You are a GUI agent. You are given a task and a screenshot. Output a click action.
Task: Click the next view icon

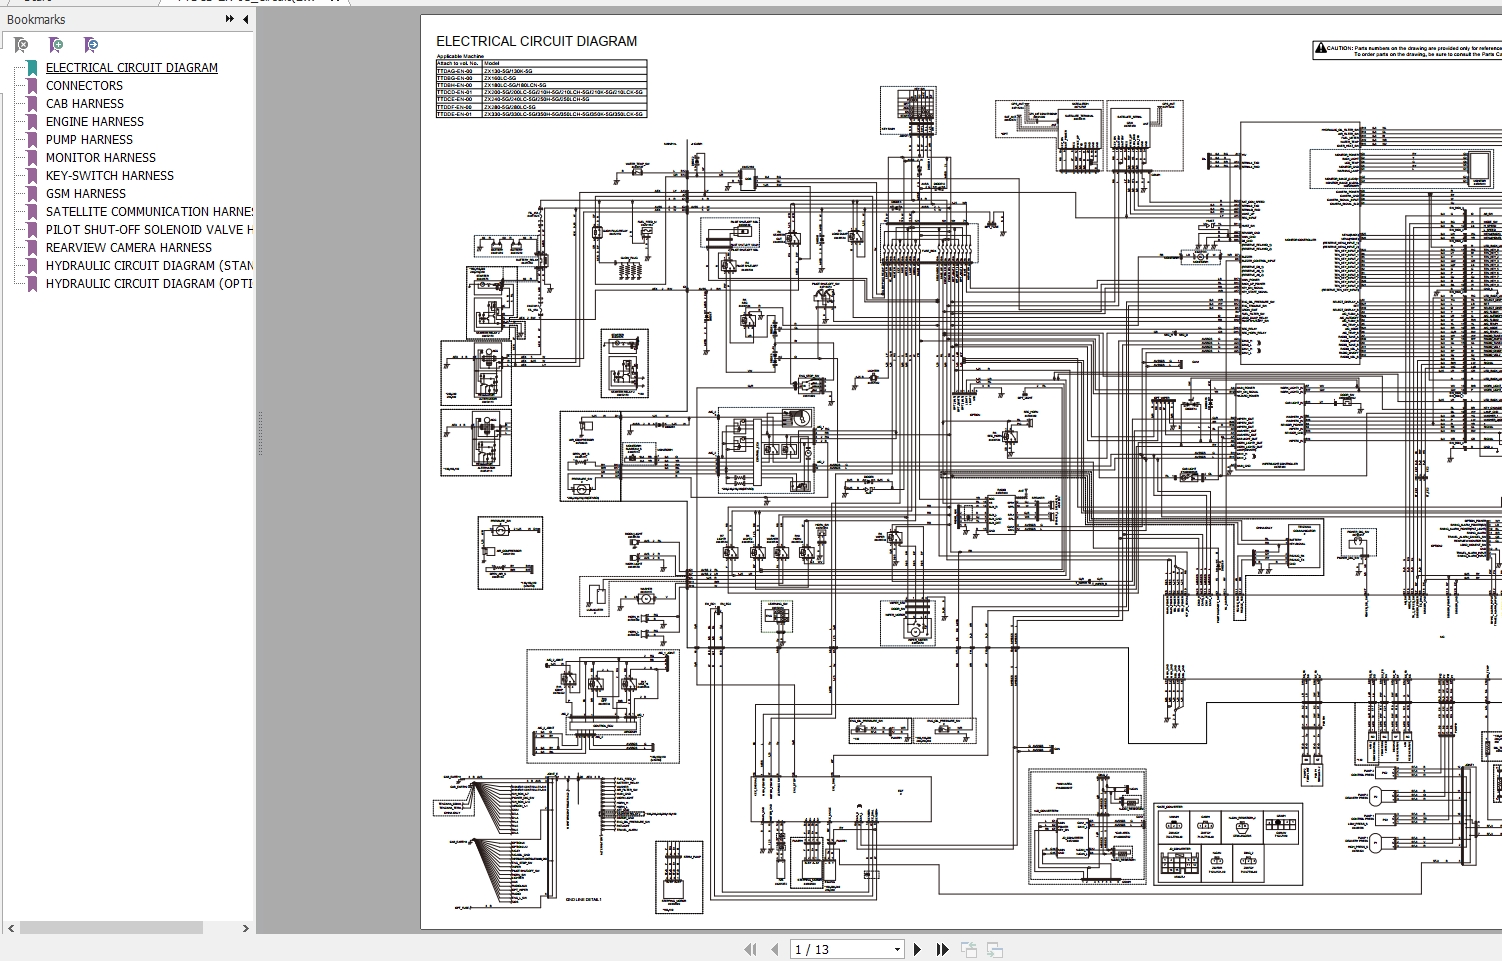click(x=994, y=949)
